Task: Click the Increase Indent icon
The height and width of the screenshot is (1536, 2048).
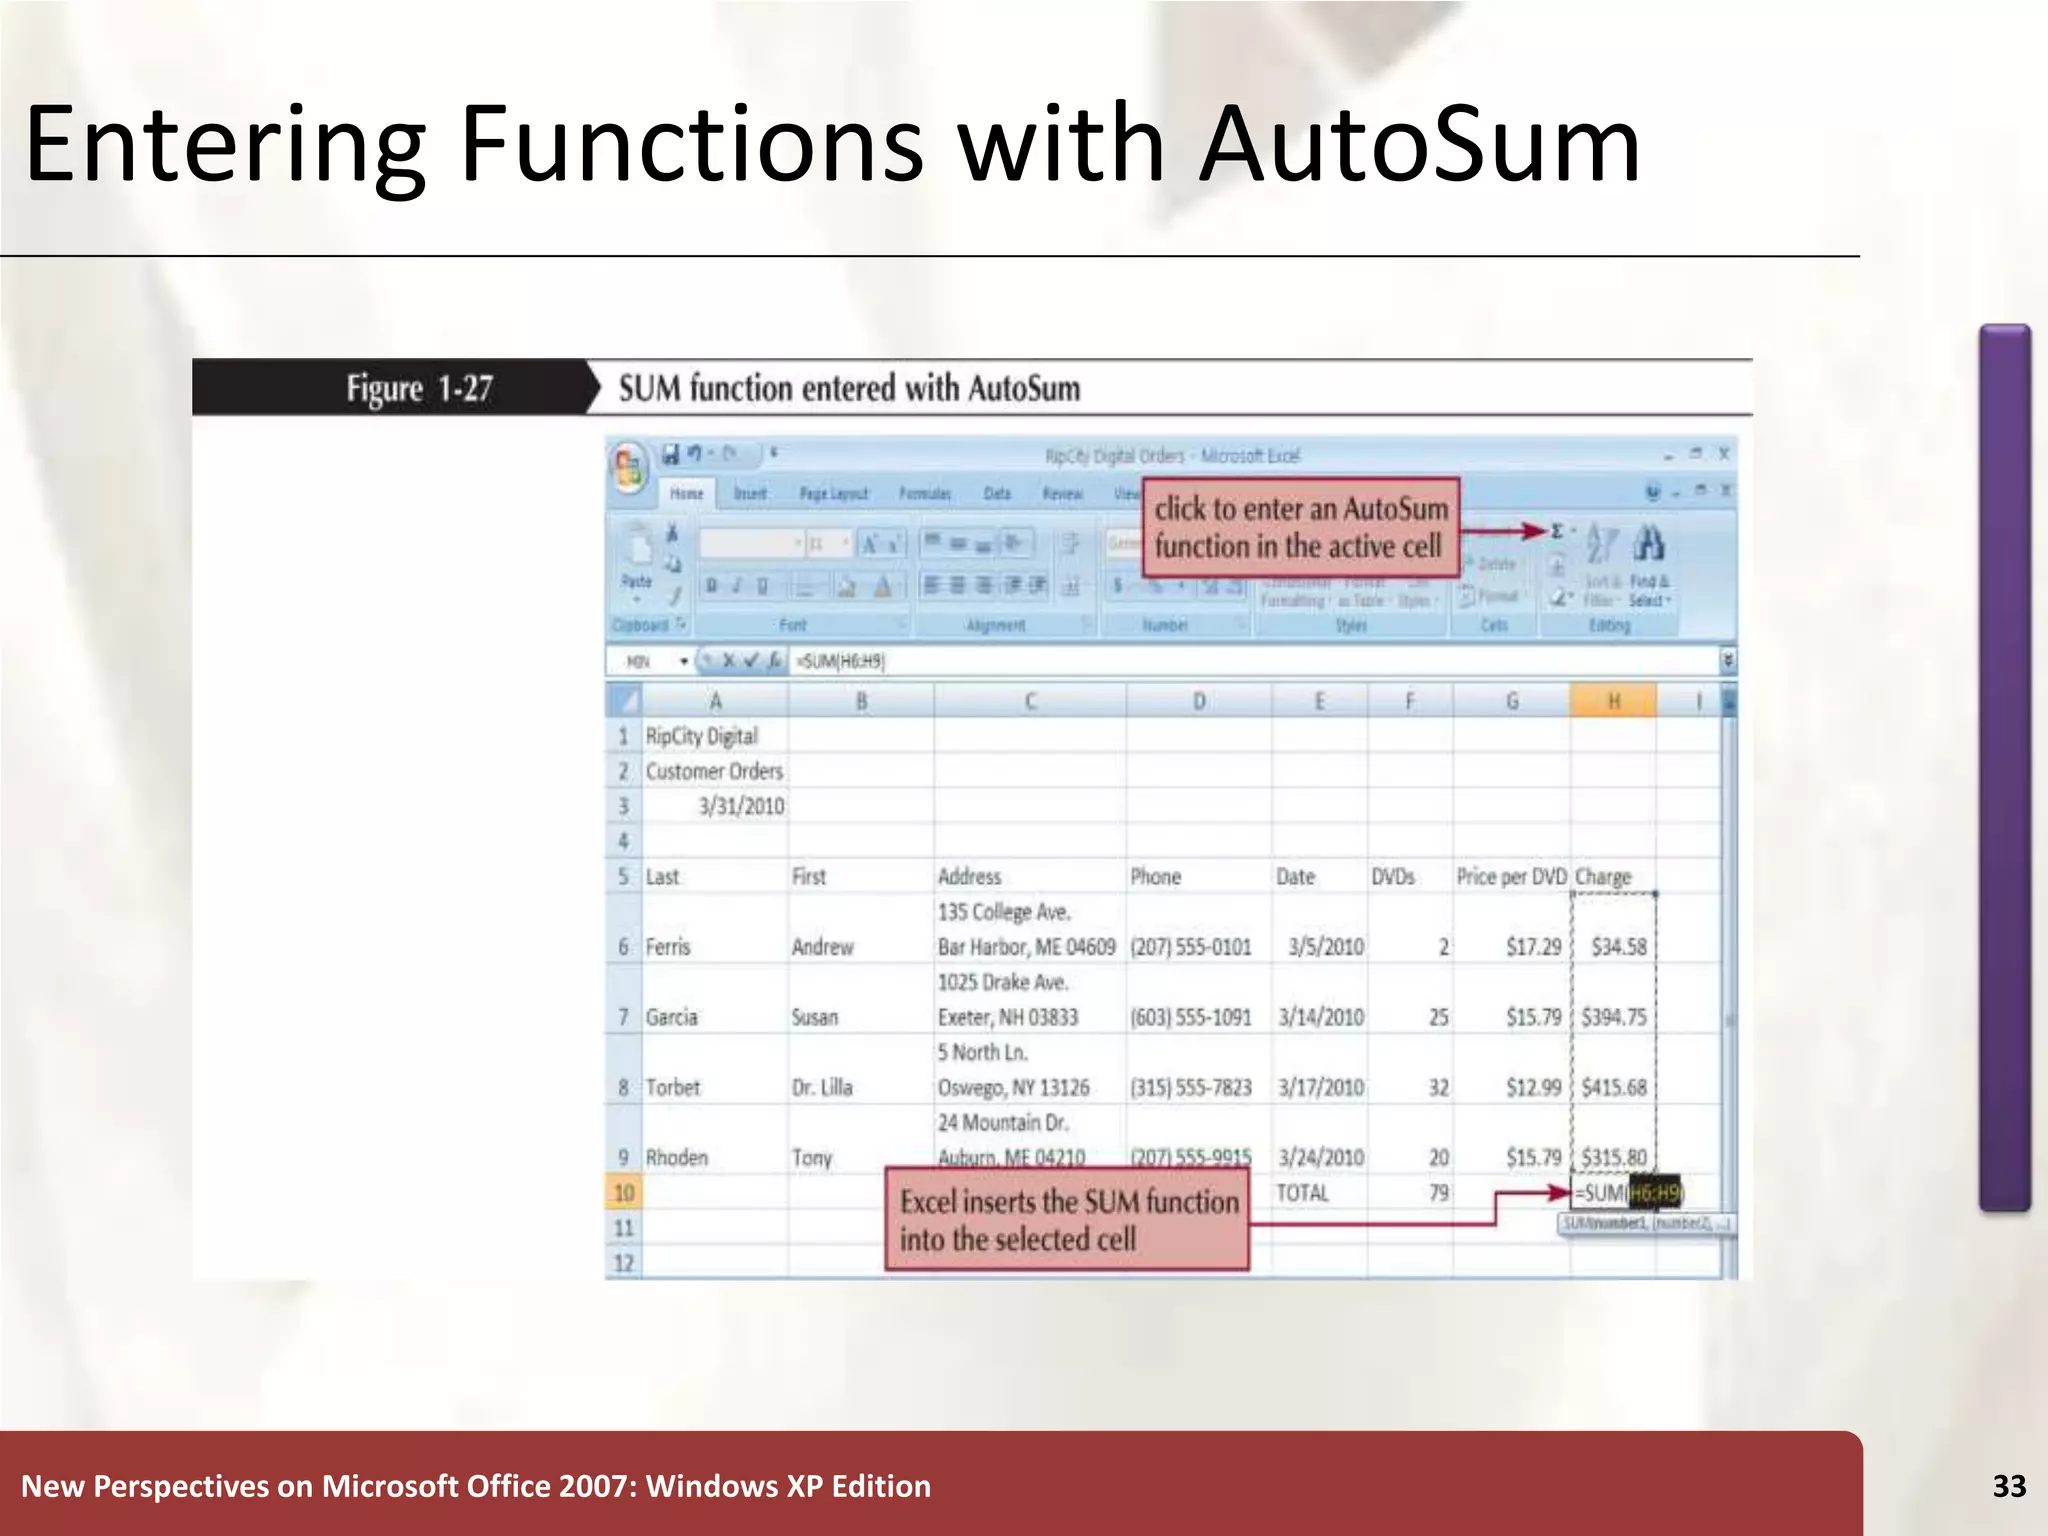Action: (1038, 585)
